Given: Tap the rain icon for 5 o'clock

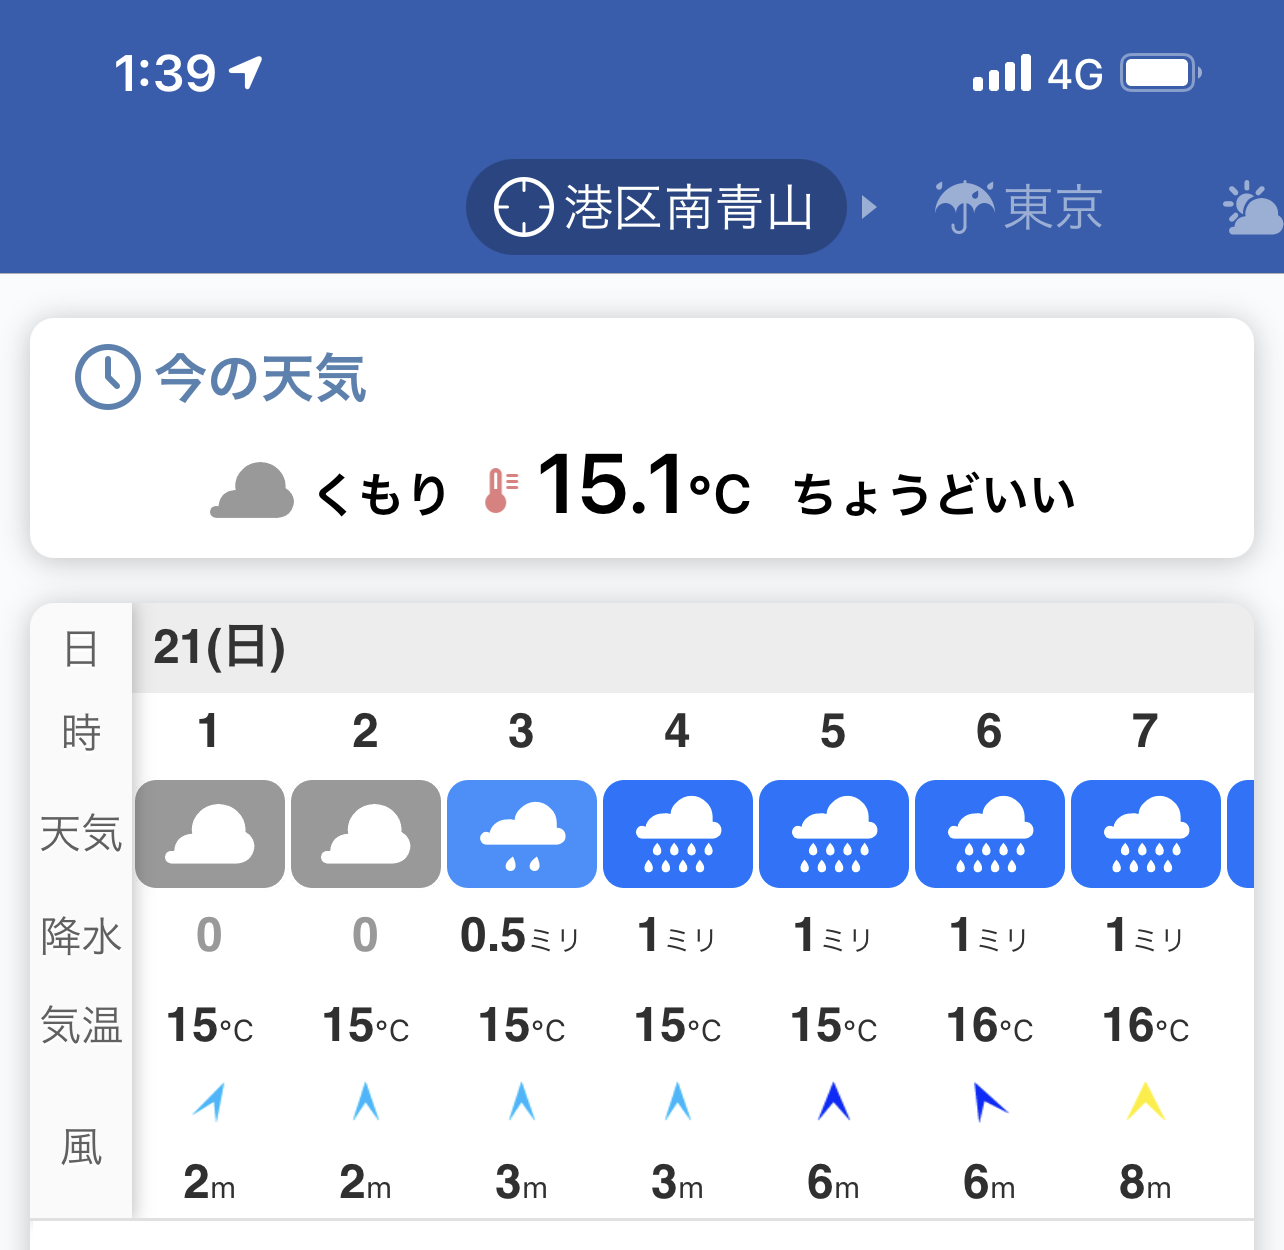Looking at the screenshot, I should click(x=834, y=834).
